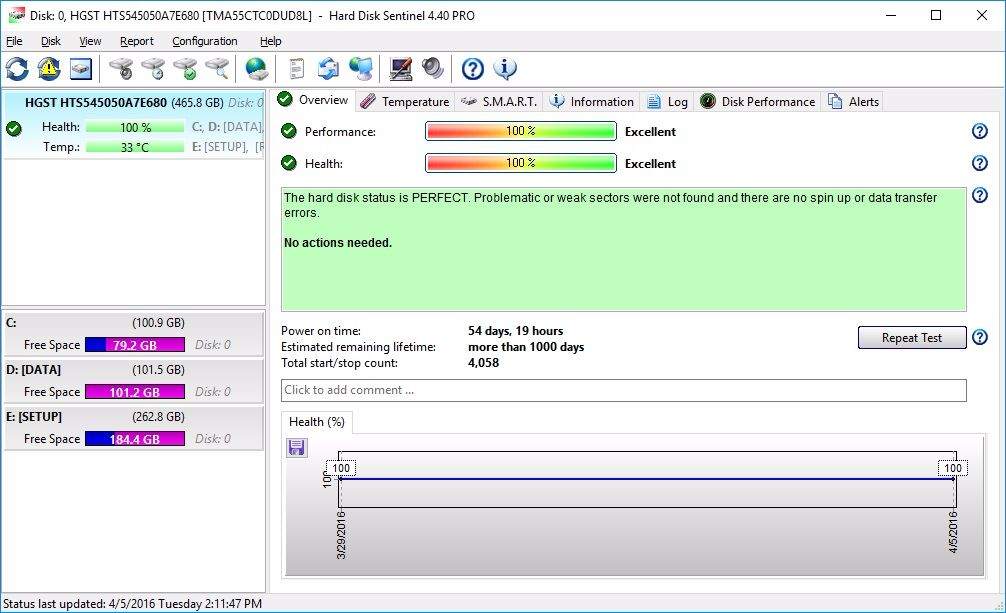Switch to the Temperature tab

405,101
